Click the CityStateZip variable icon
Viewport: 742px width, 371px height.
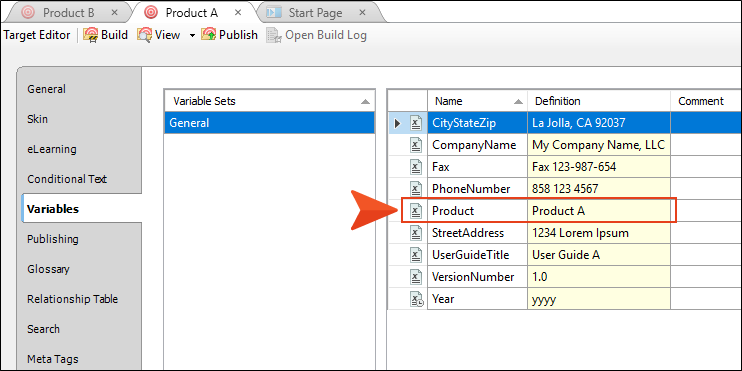(415, 124)
